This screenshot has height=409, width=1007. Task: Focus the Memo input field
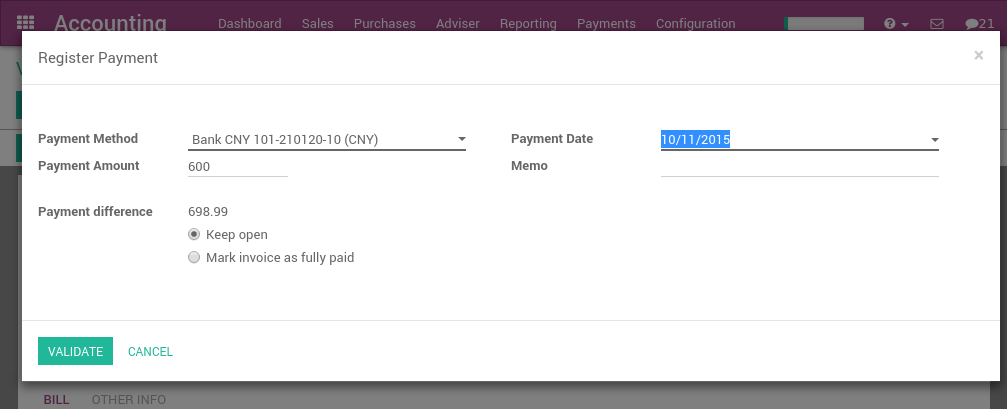click(x=799, y=166)
